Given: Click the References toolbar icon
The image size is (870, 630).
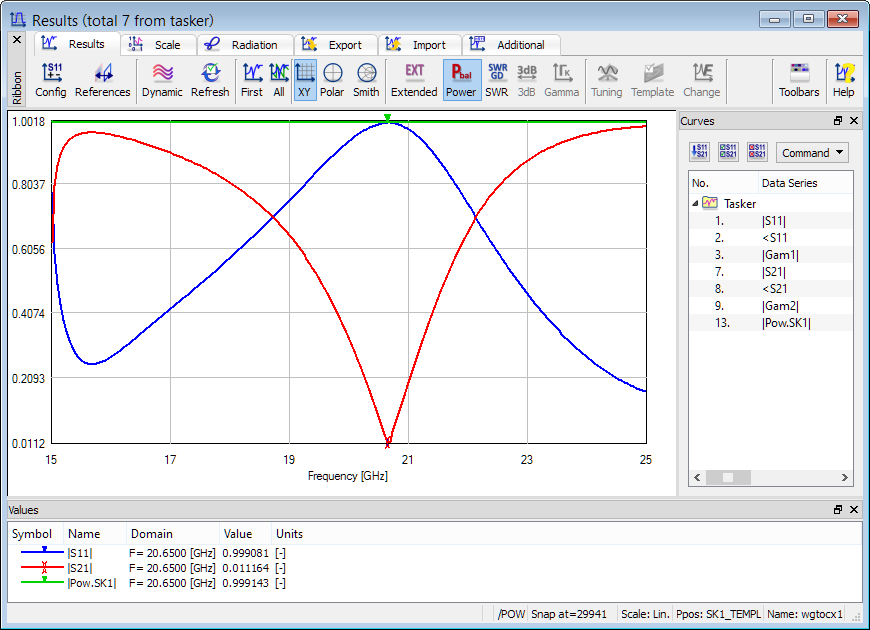Looking at the screenshot, I should point(102,80).
